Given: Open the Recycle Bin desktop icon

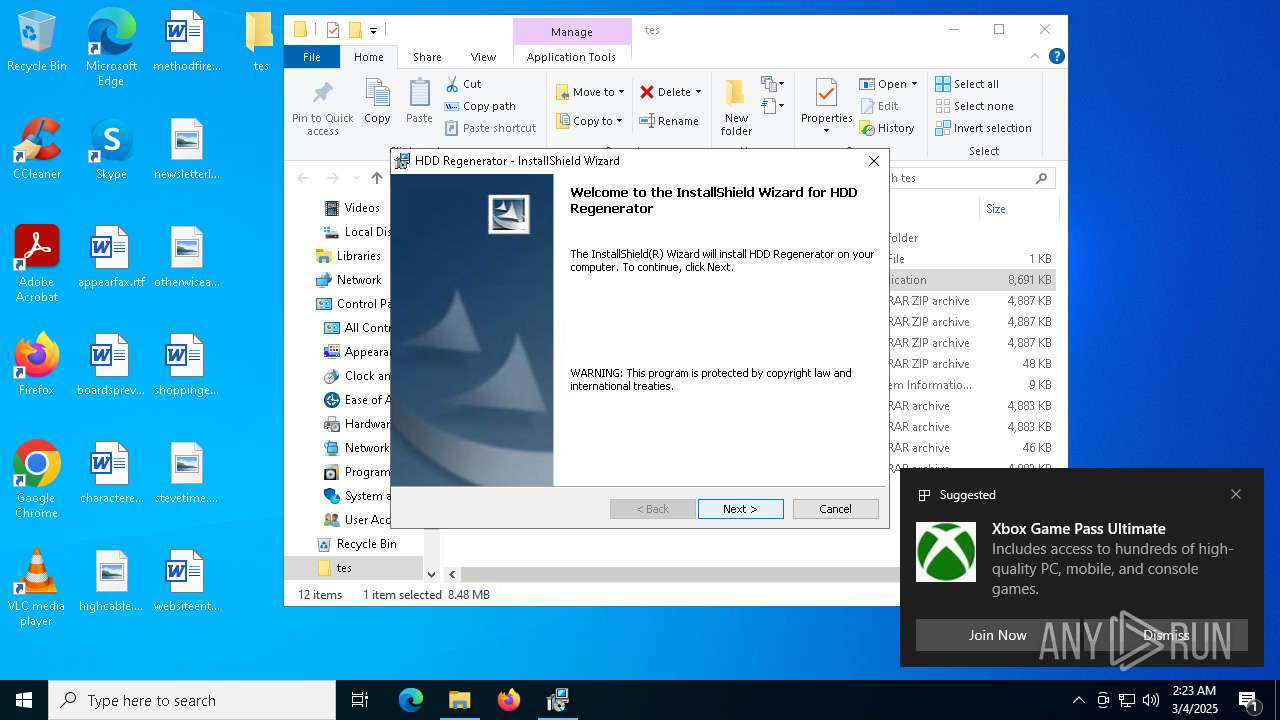Looking at the screenshot, I should (x=37, y=42).
